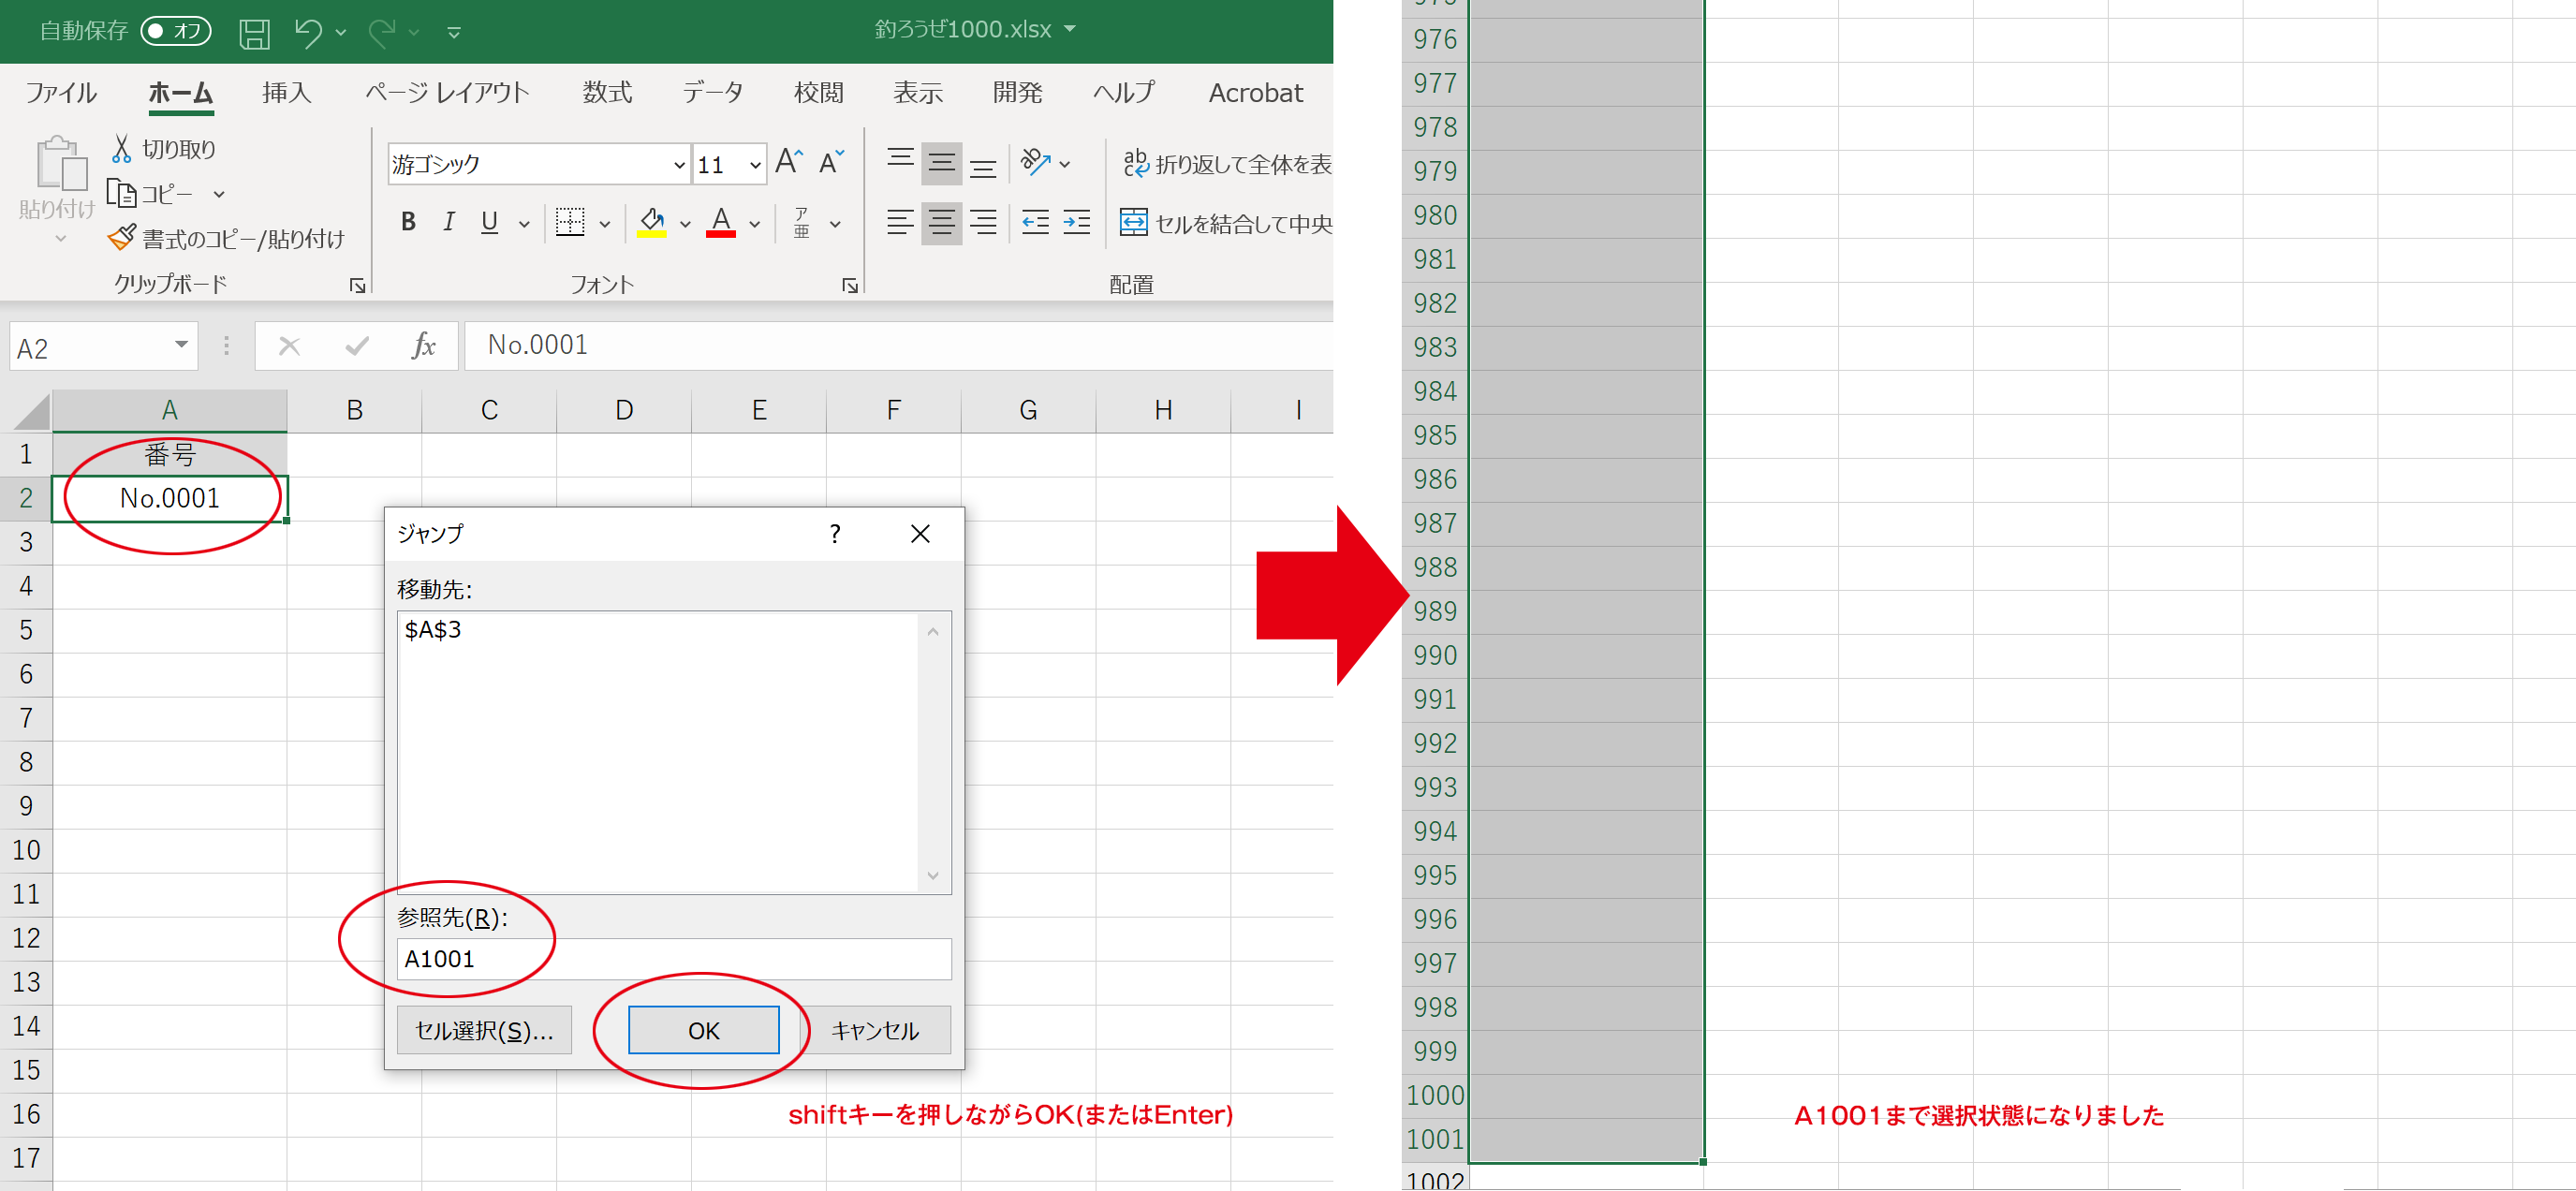Image resolution: width=2576 pixels, height=1191 pixels.
Task: Click the borders icon
Action: (x=570, y=222)
